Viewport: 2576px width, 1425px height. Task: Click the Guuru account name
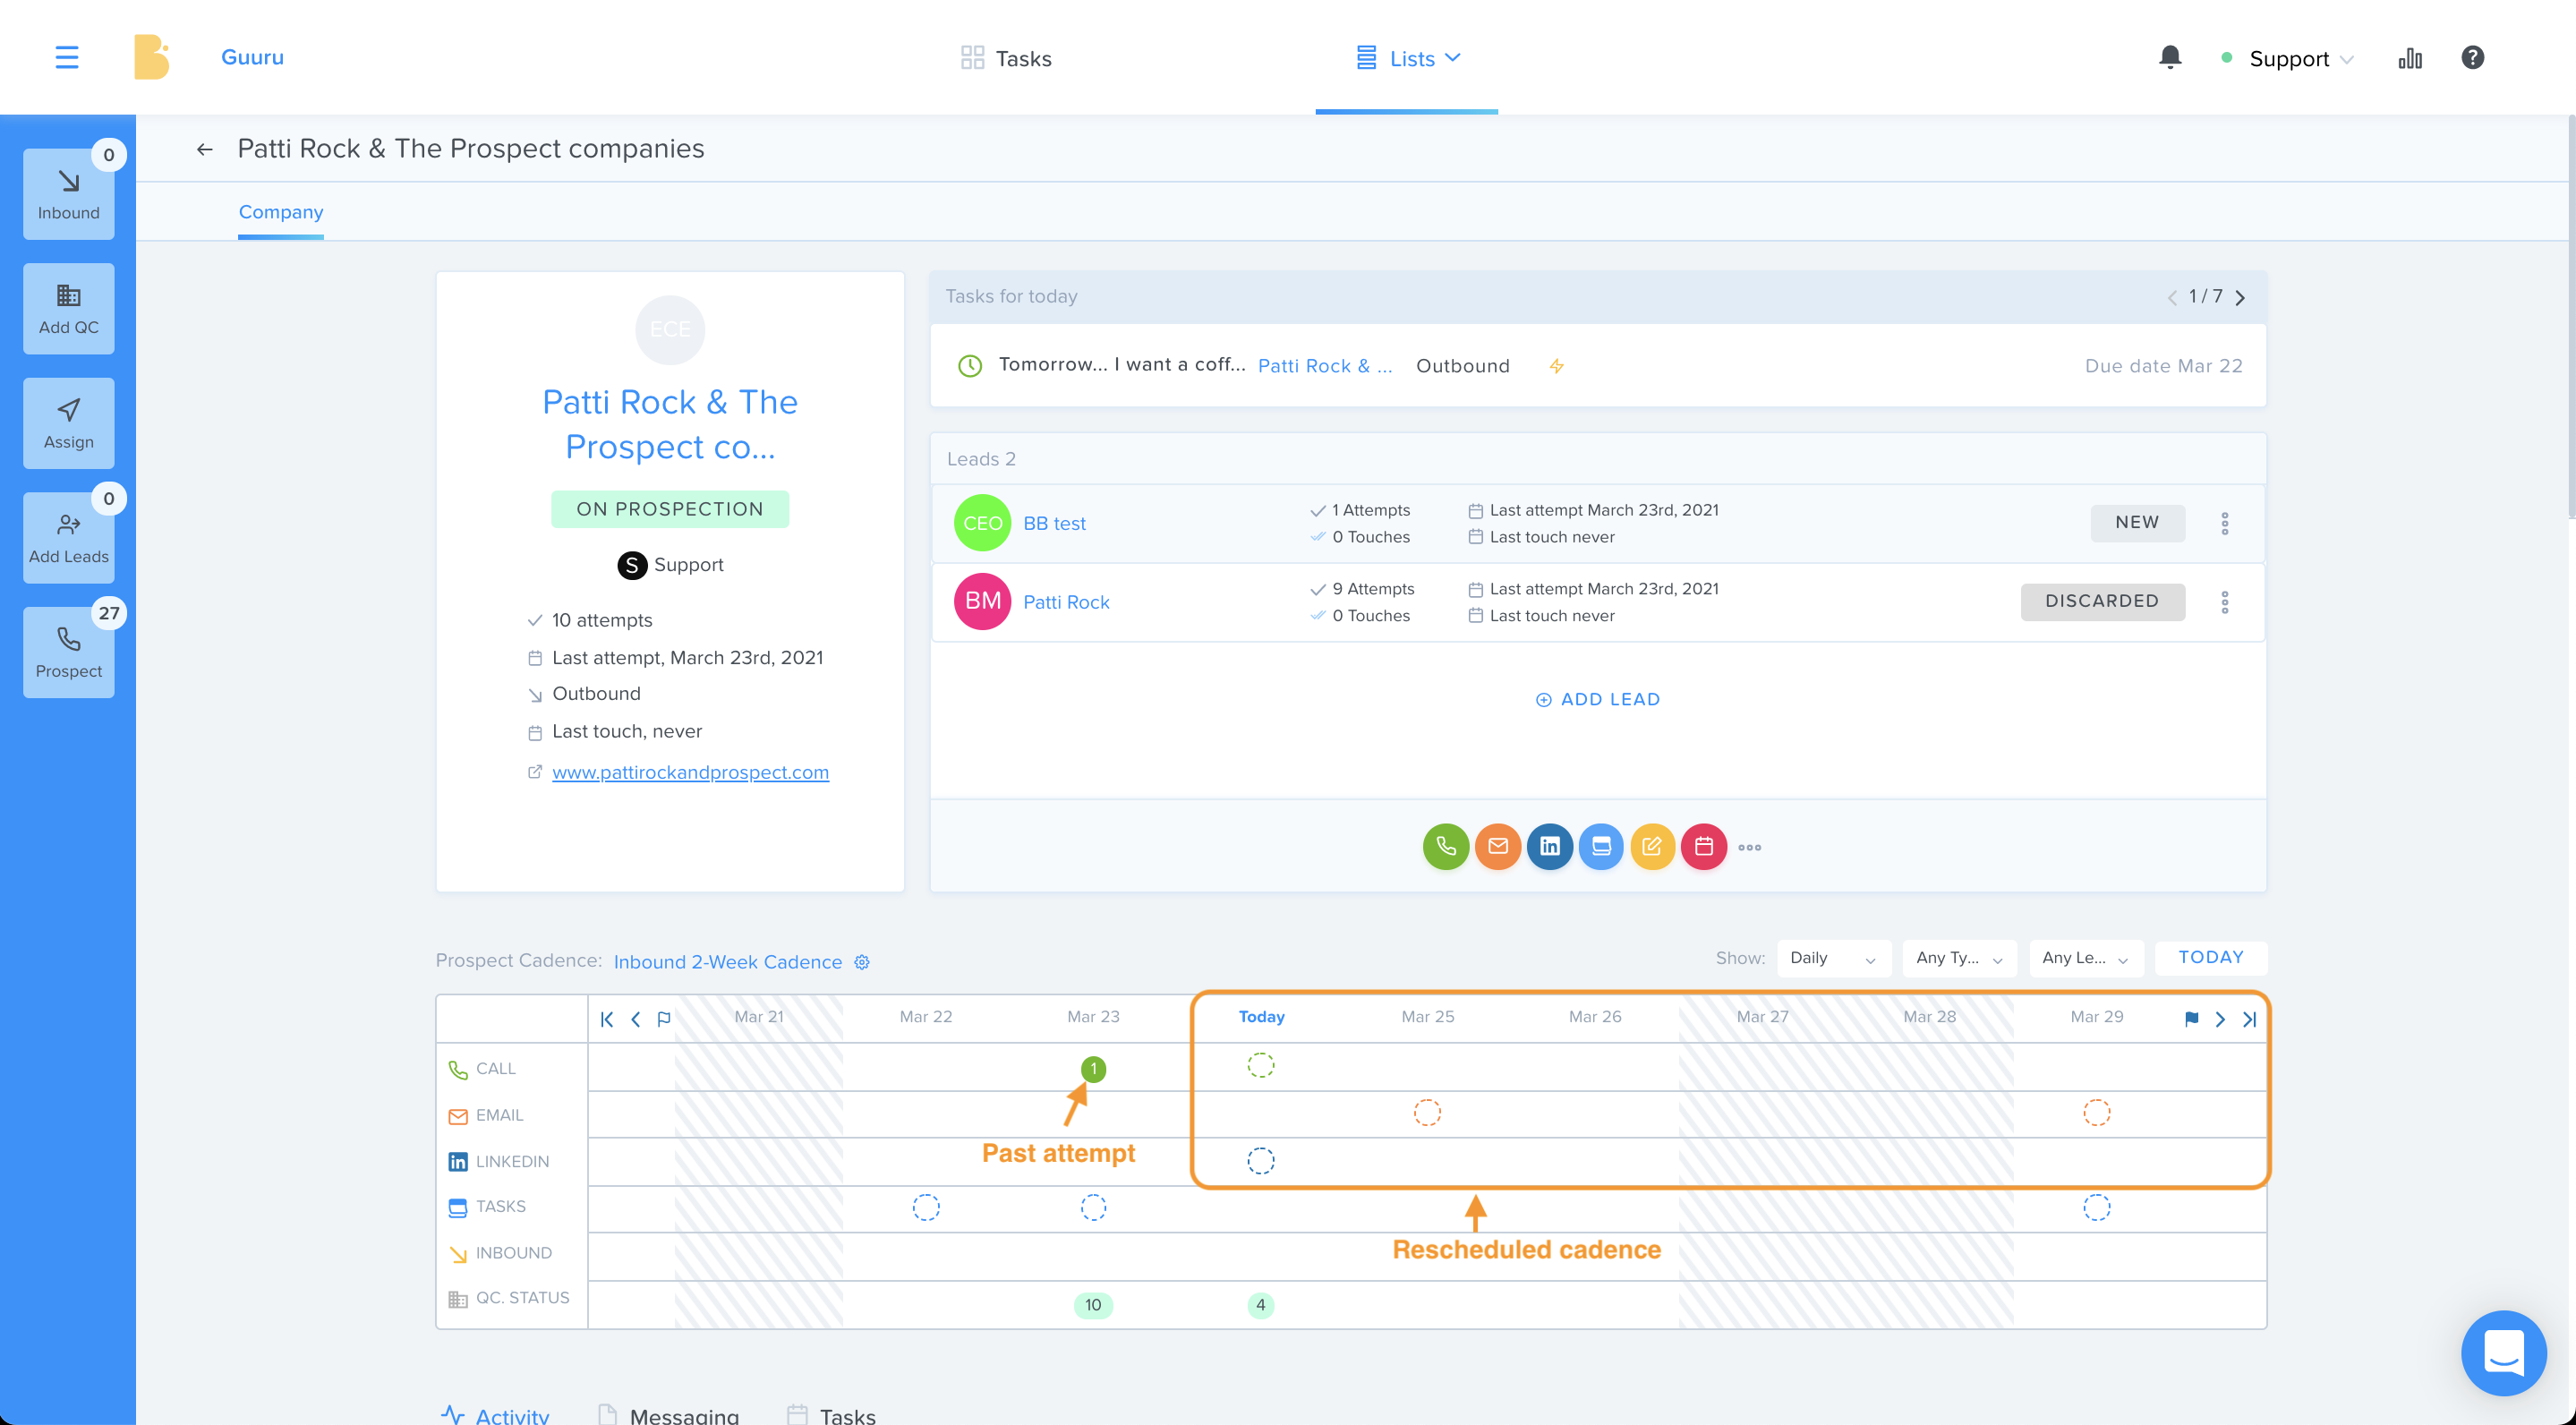(252, 57)
